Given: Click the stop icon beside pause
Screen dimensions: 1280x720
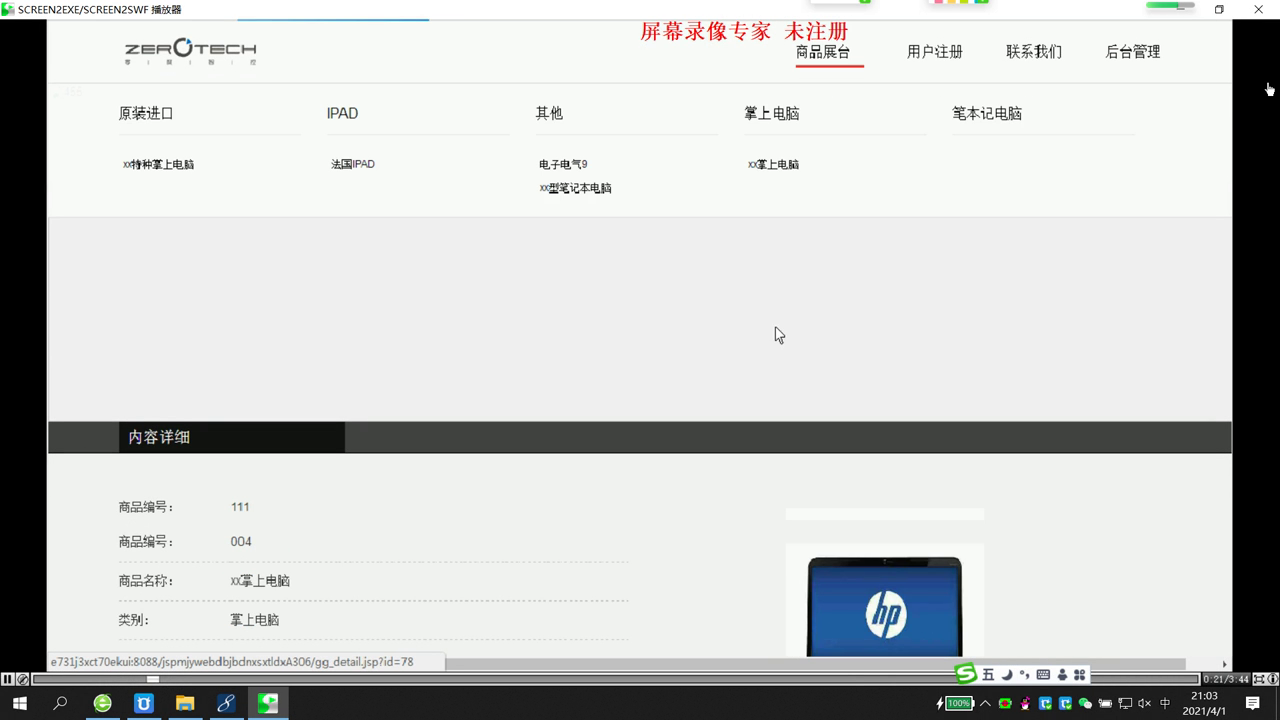Looking at the screenshot, I should 22,679.
